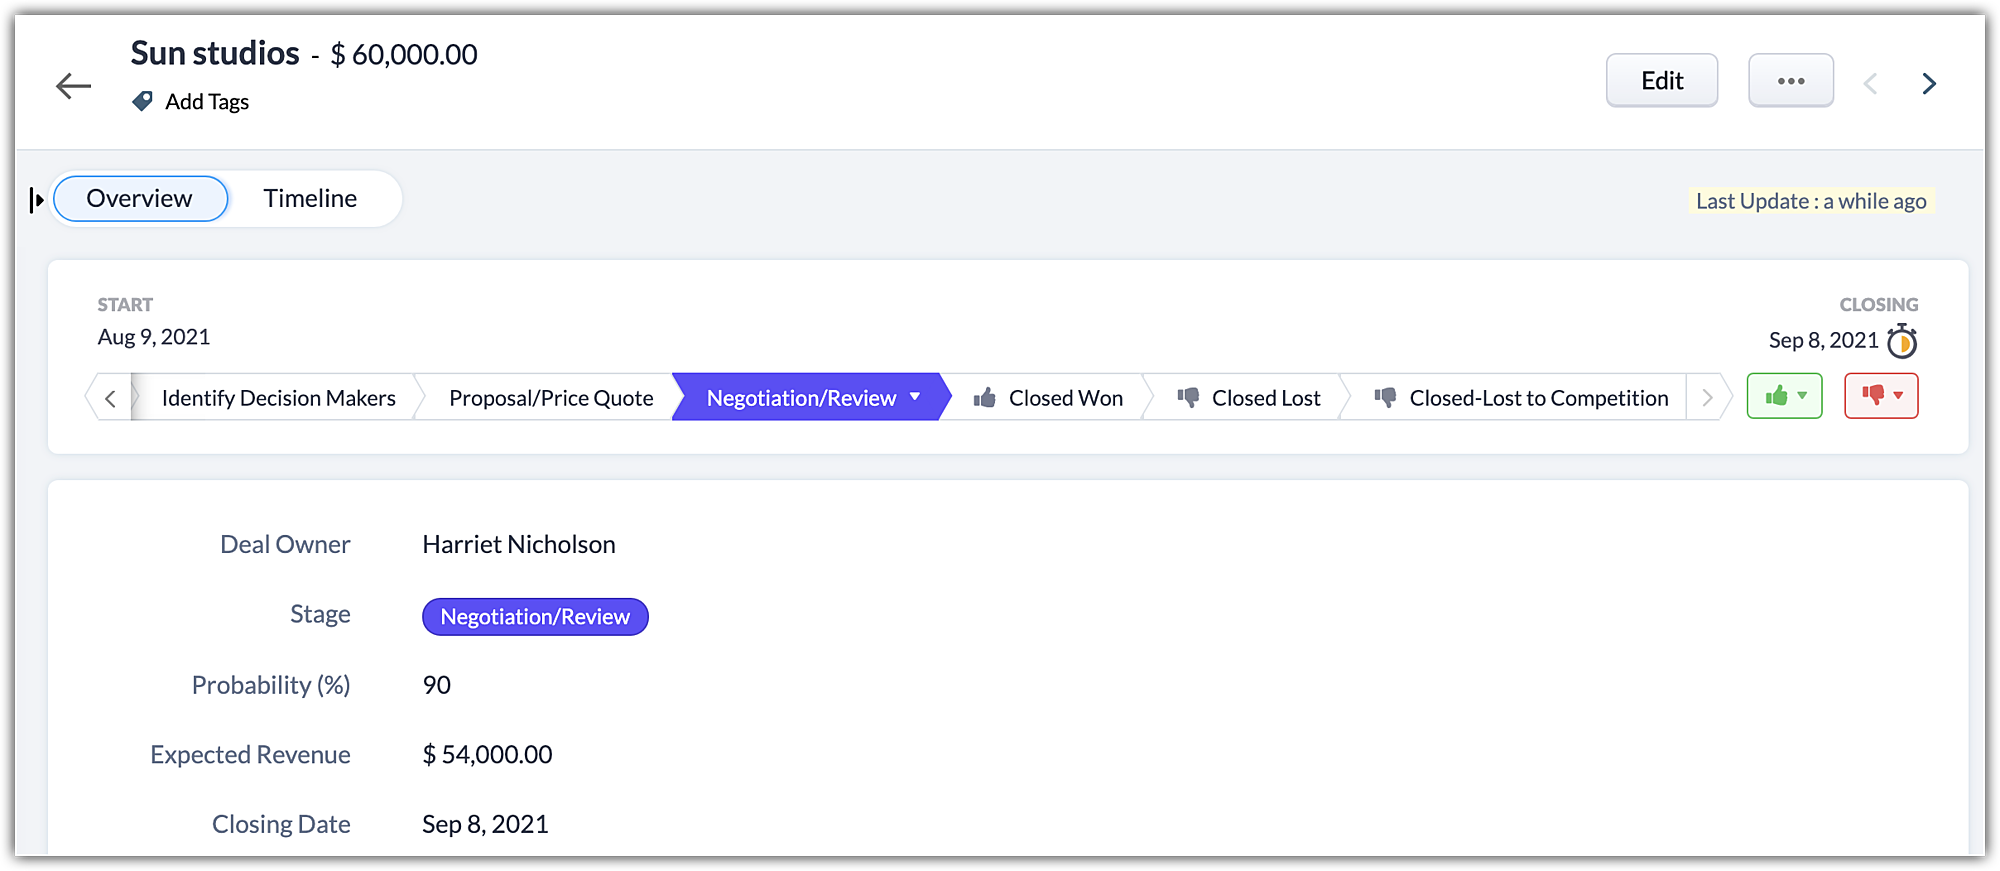Select the Overview tab
The height and width of the screenshot is (871, 2000).
click(x=140, y=199)
